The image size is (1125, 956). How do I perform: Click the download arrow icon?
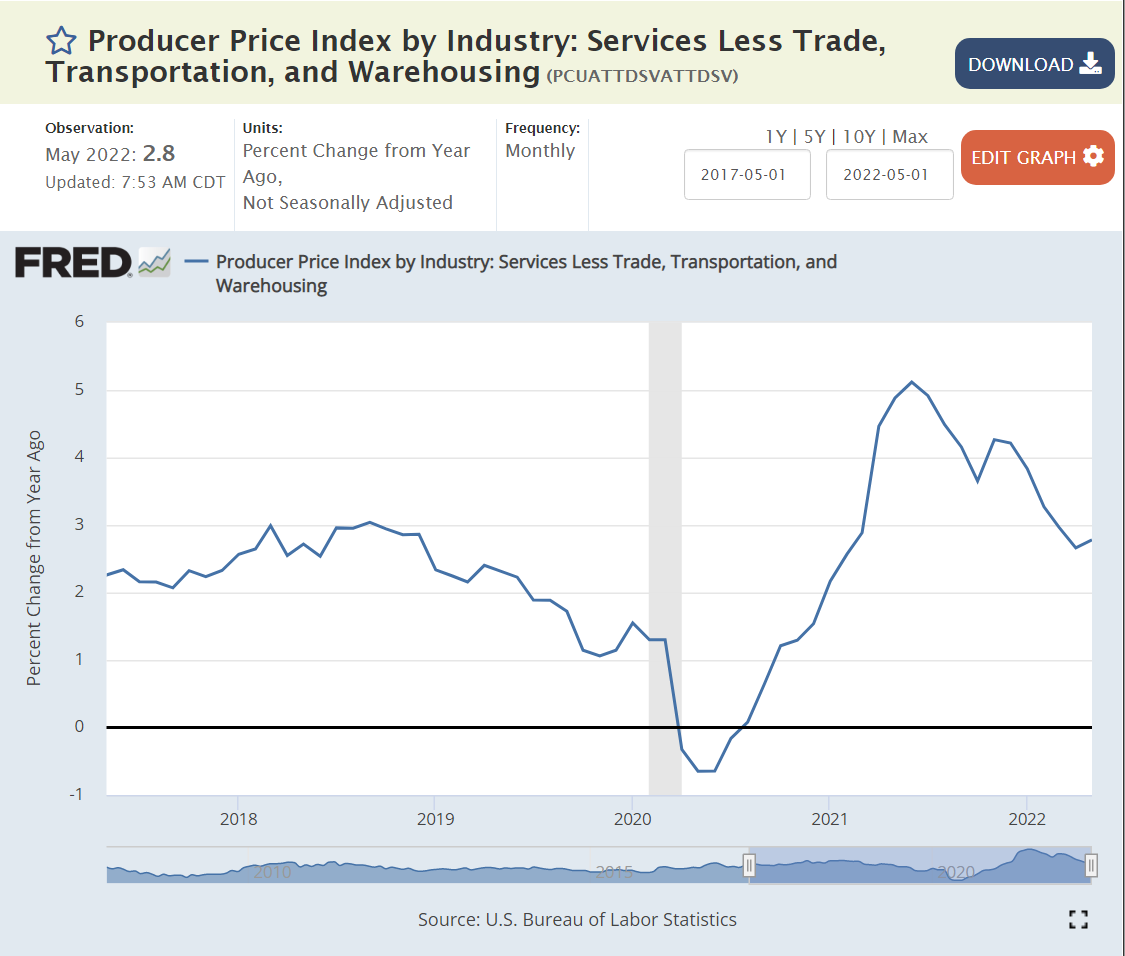[x=1090, y=64]
